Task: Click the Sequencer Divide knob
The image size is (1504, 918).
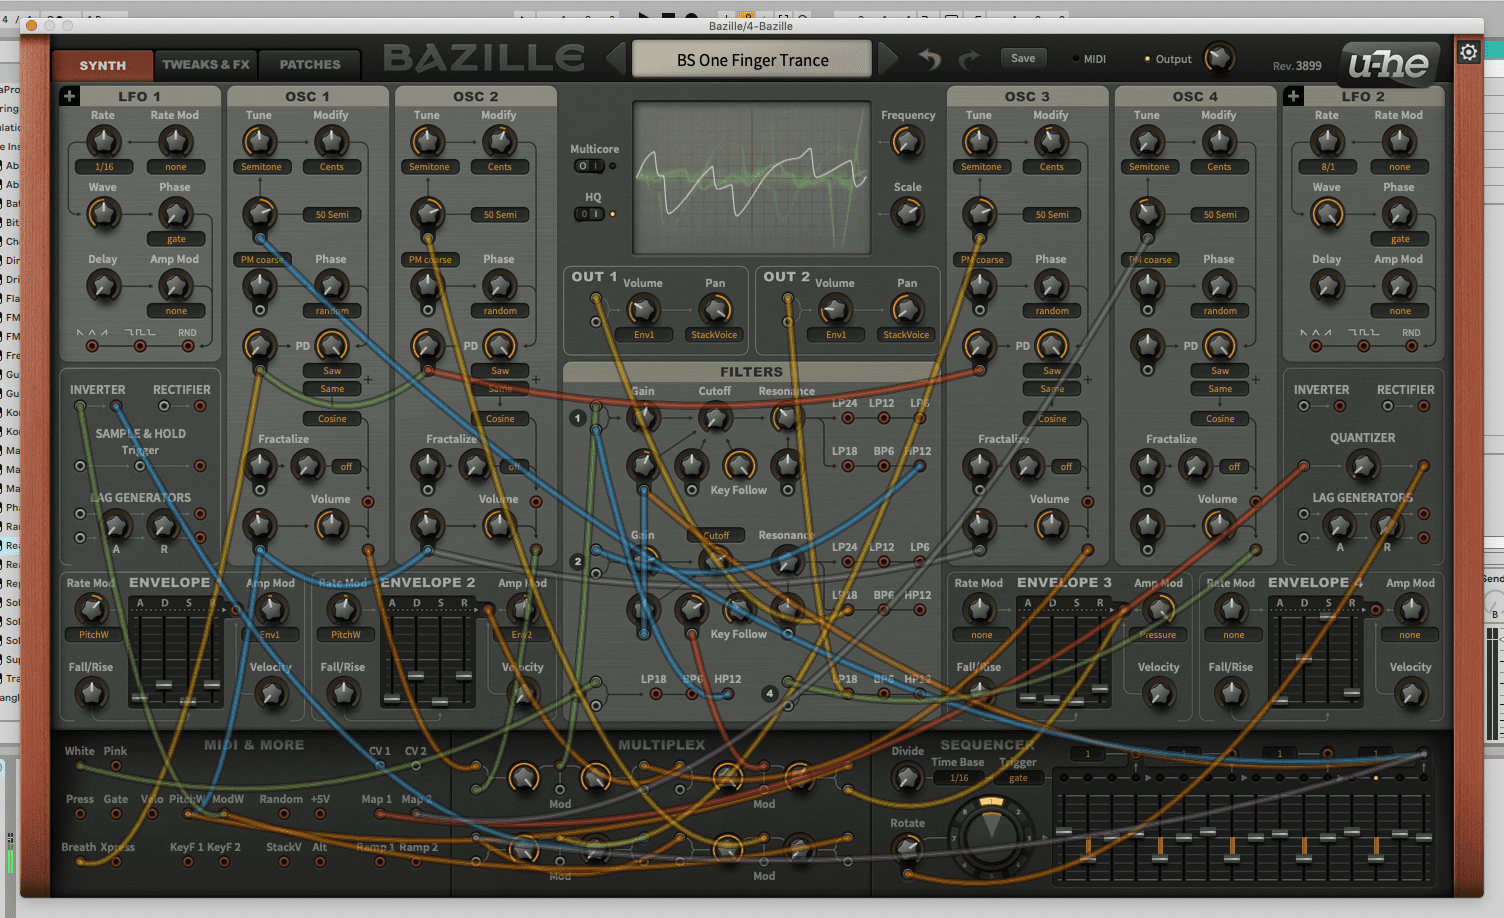Action: (907, 777)
